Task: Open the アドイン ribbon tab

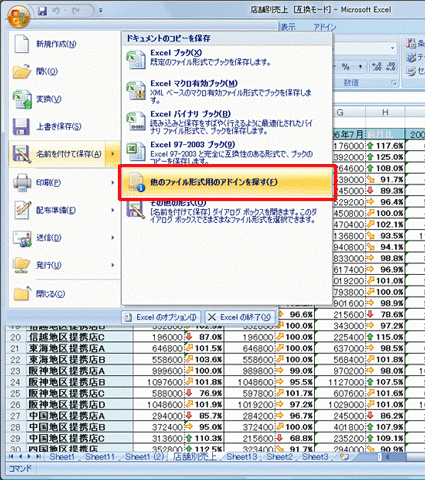Action: pyautogui.click(x=325, y=27)
